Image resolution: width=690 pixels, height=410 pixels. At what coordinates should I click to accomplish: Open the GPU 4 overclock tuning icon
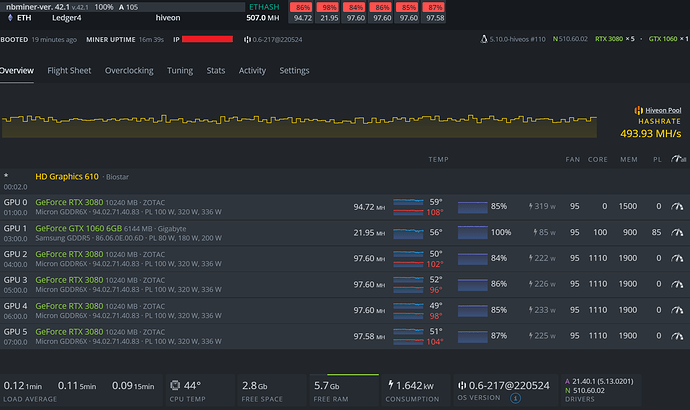tap(677, 310)
